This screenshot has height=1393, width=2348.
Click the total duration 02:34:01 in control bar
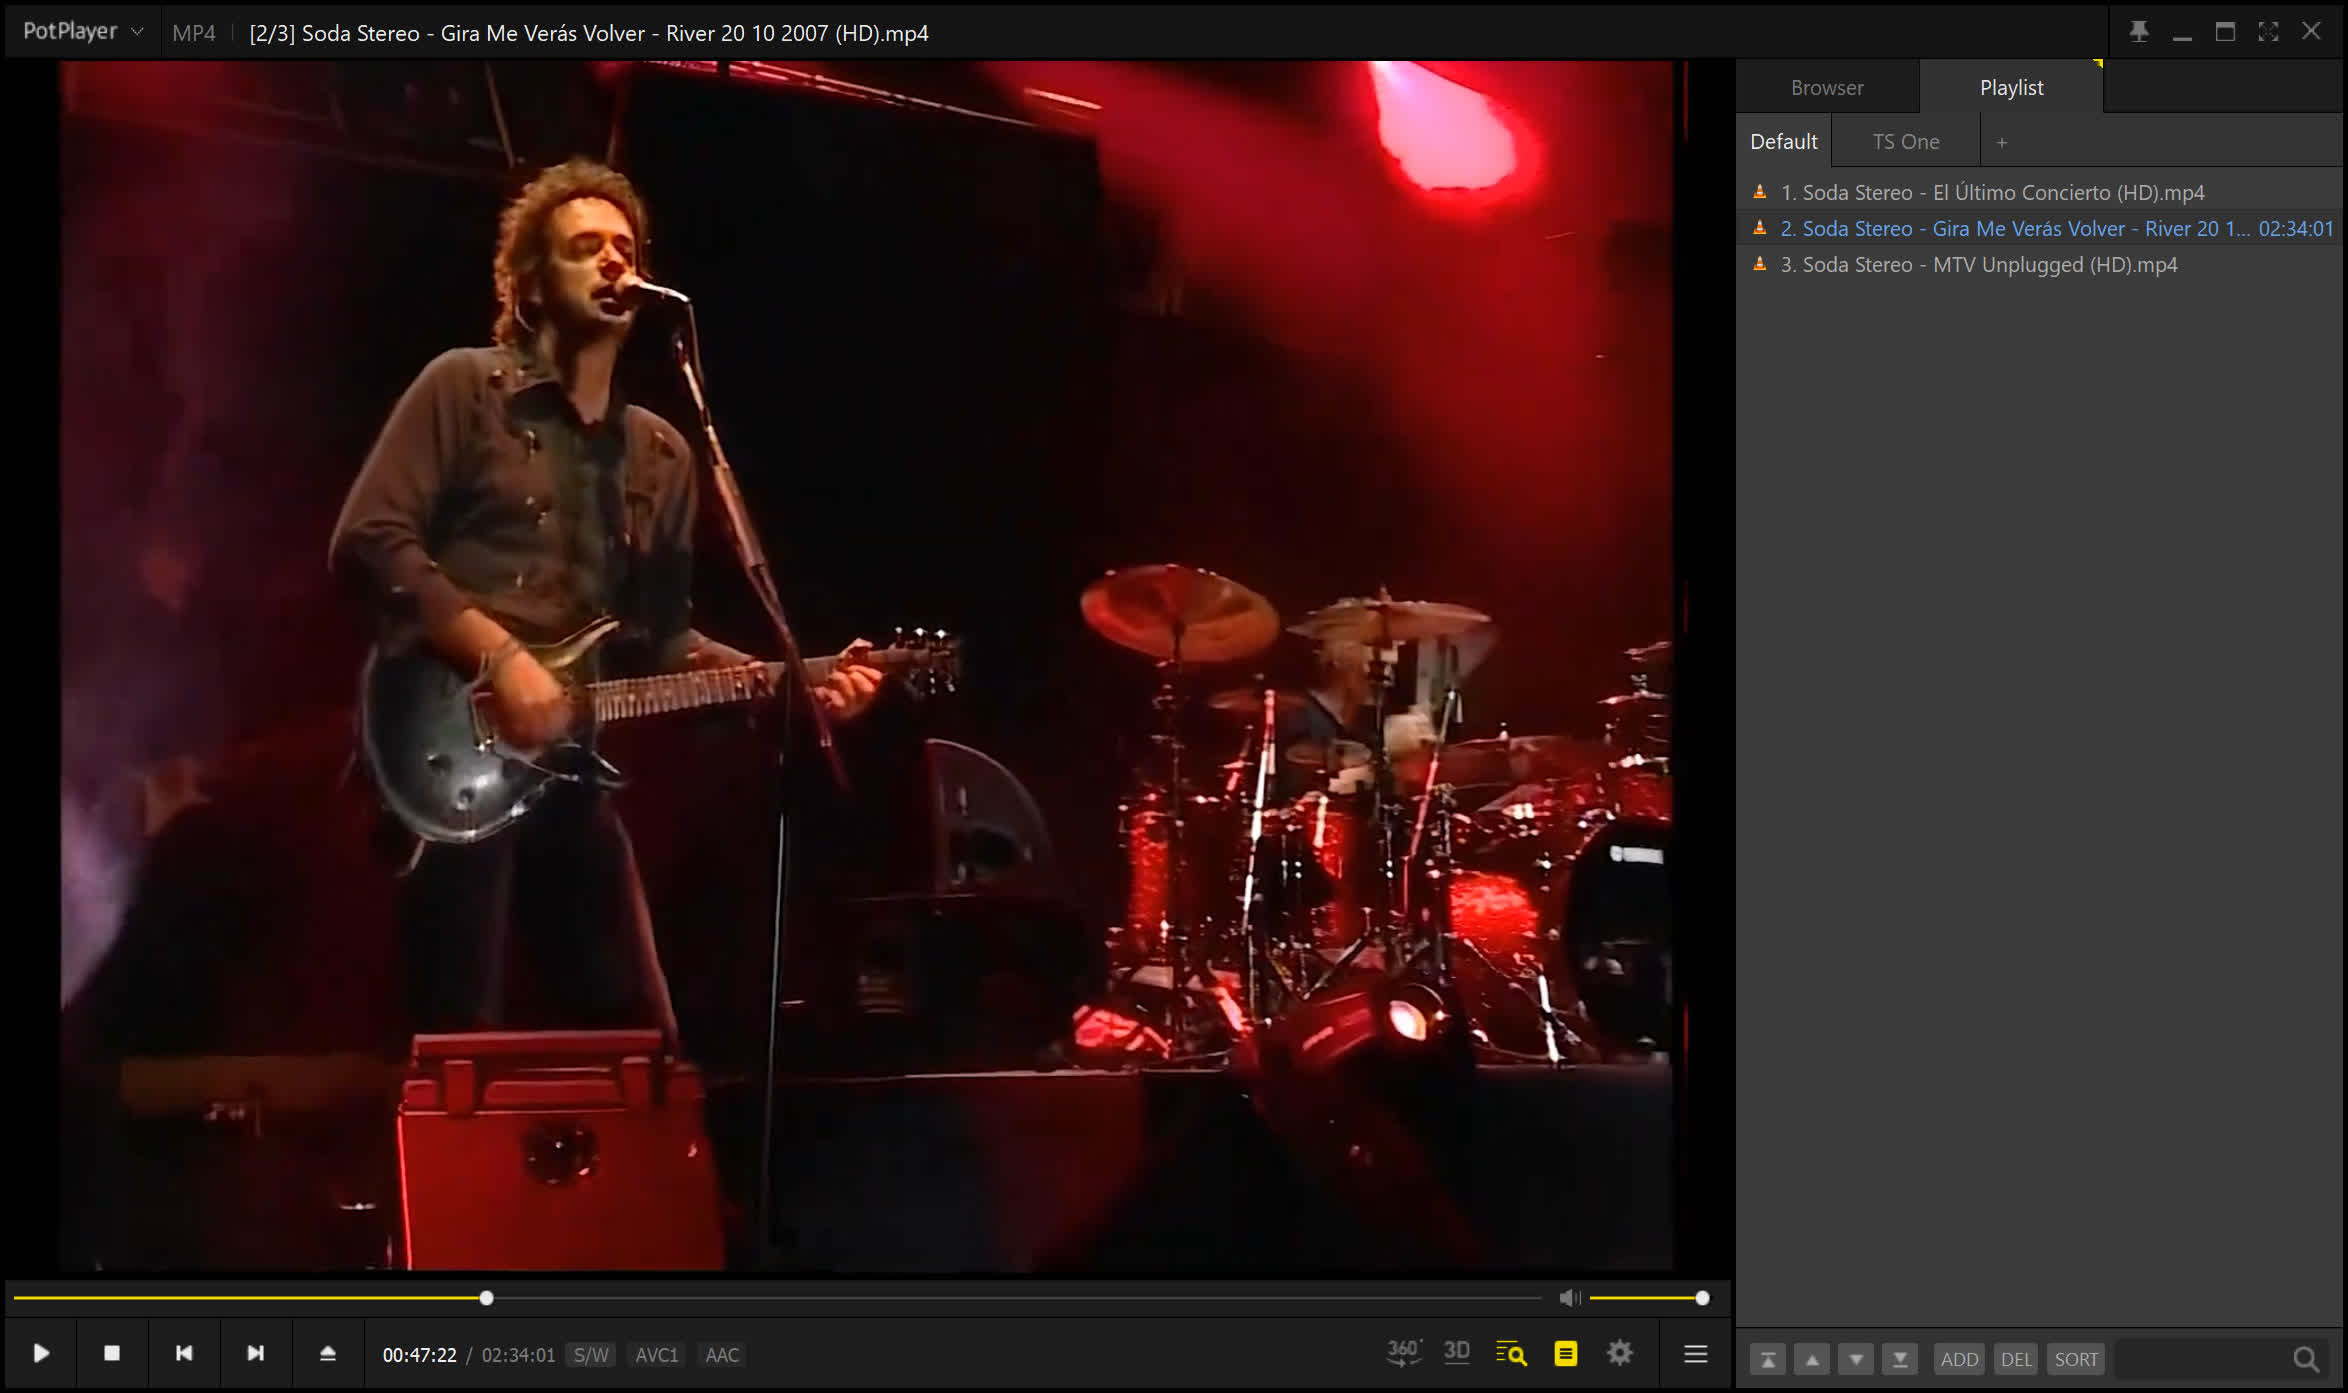tap(518, 1355)
